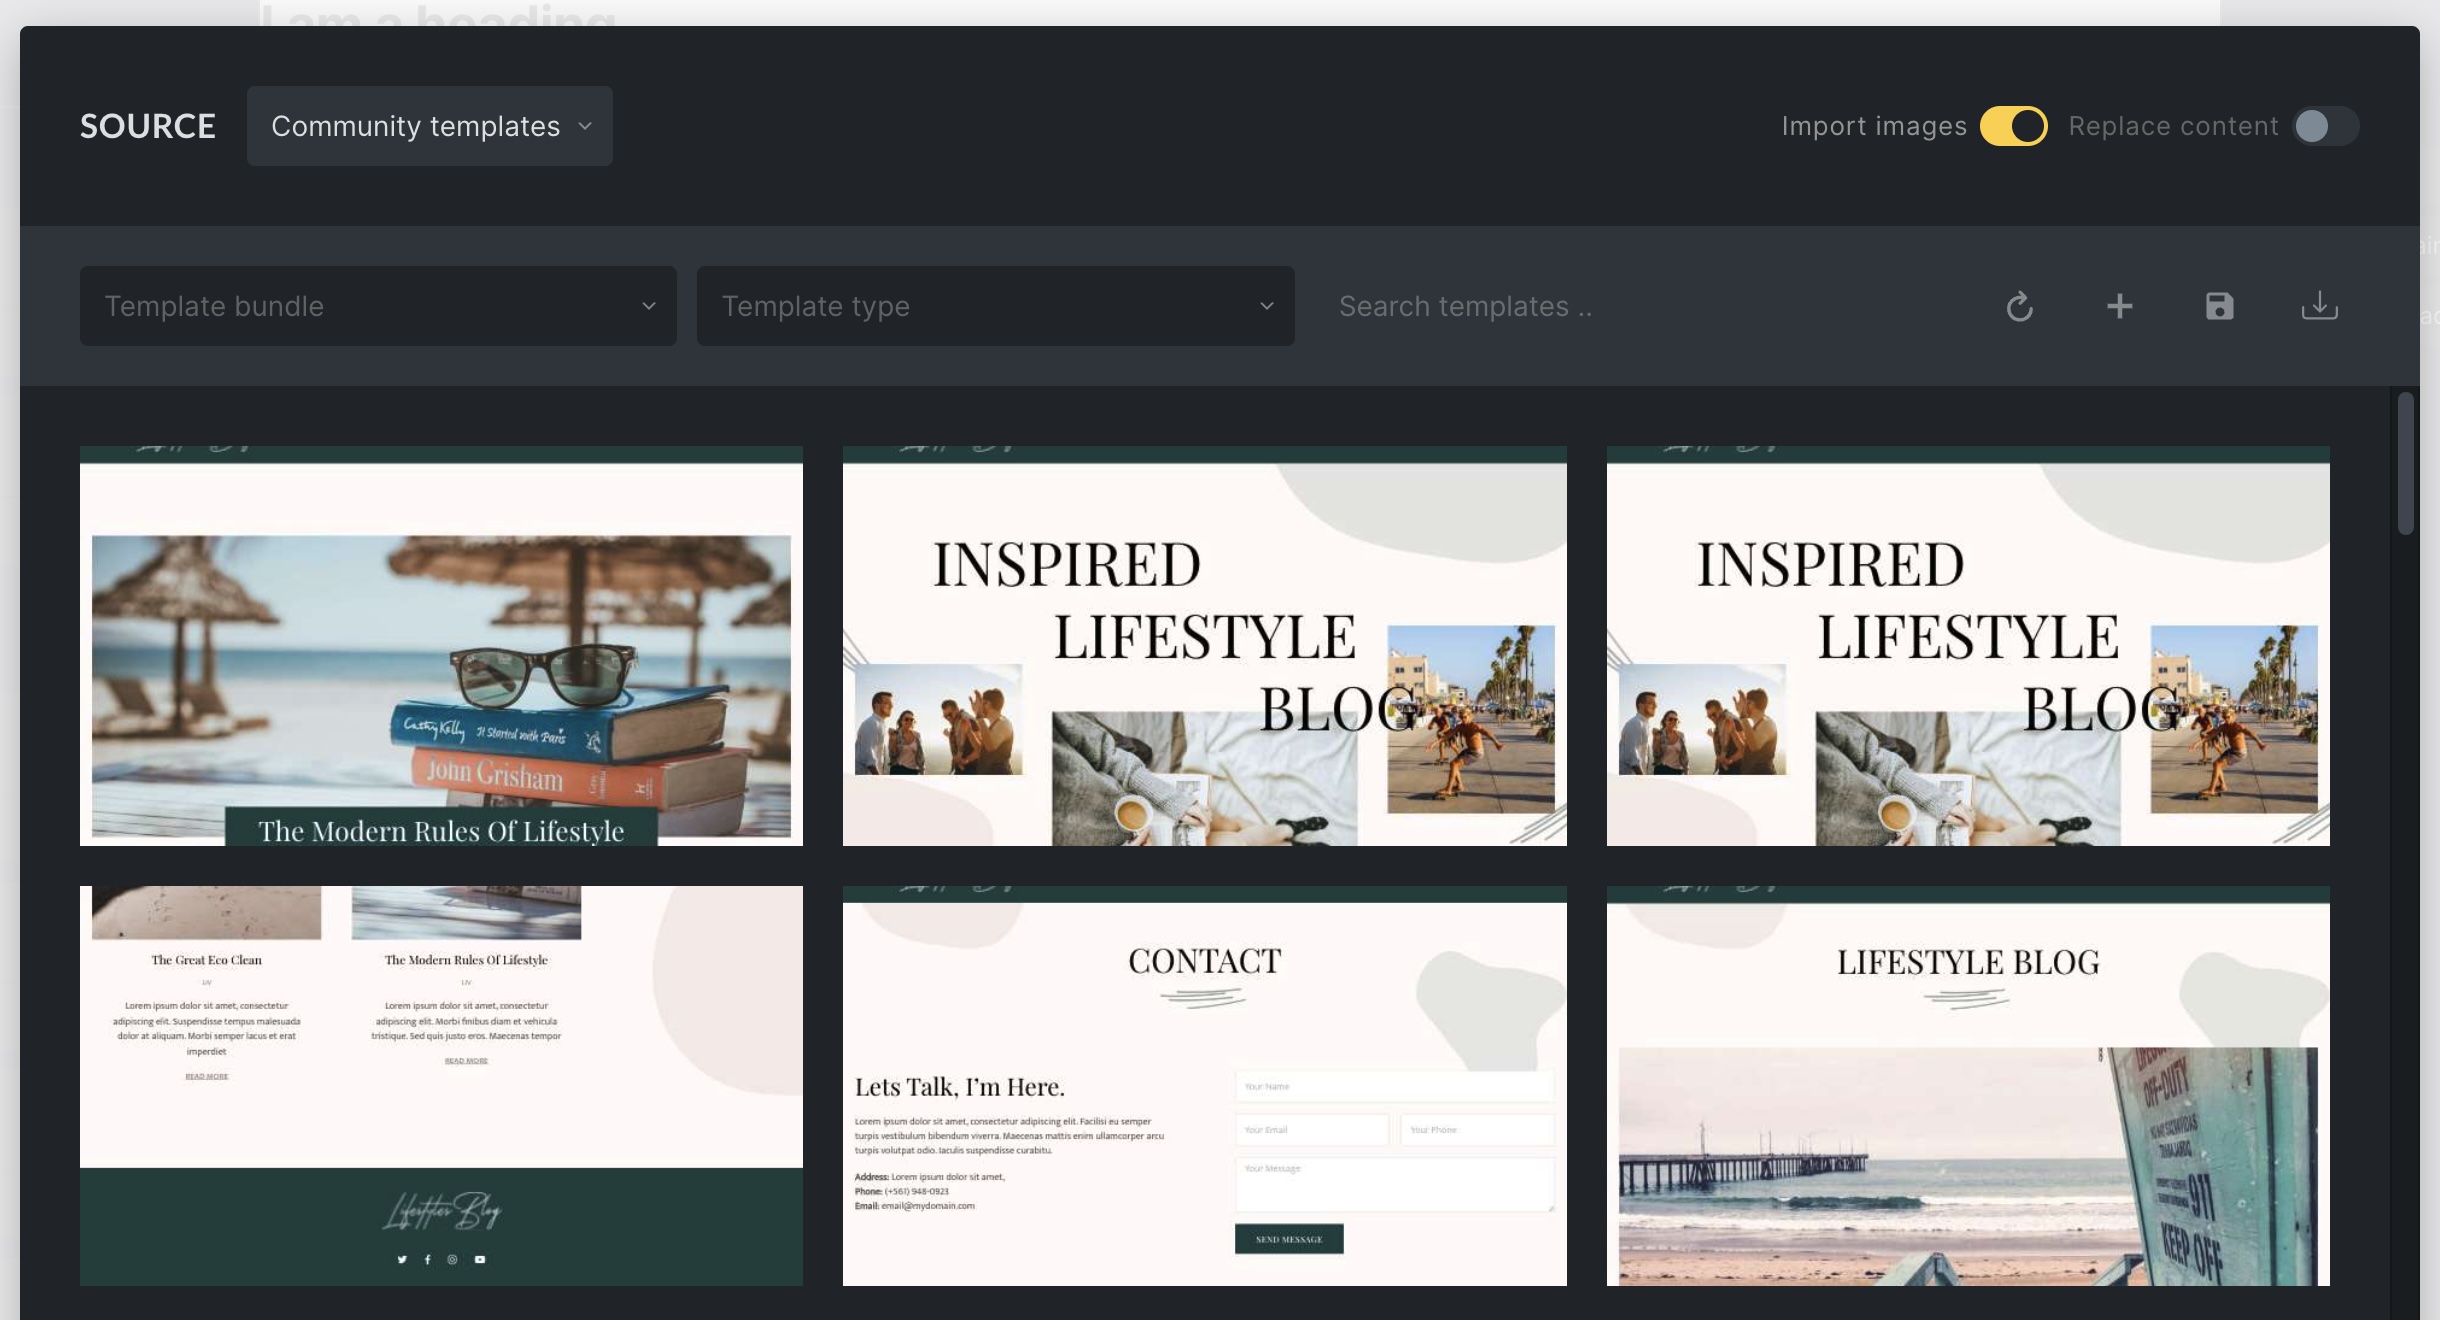Click chevron arrow in Template type field
This screenshot has height=1320, width=2440.
click(1267, 306)
